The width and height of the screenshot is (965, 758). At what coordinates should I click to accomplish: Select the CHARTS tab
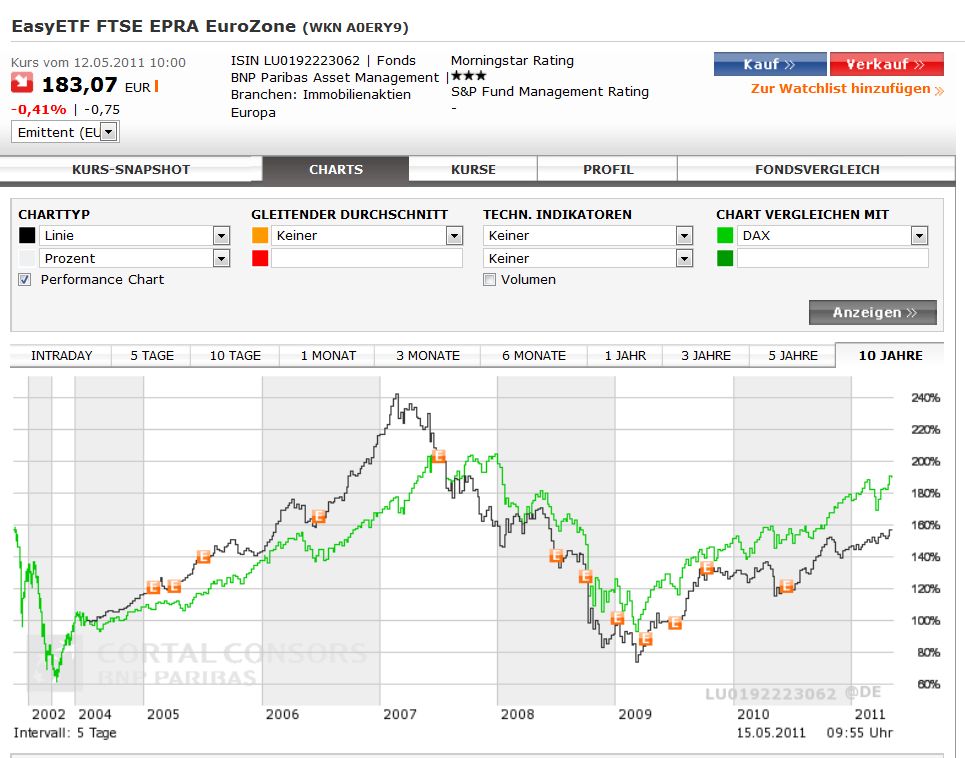(335, 169)
